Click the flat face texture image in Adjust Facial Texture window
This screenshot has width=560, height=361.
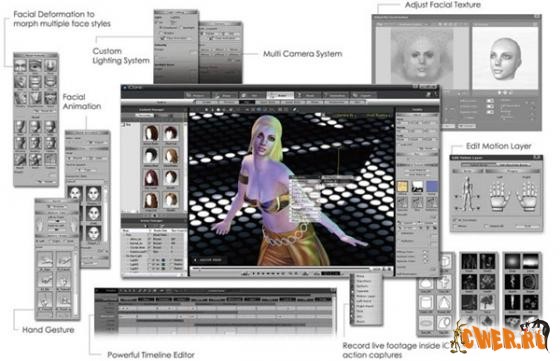[422, 58]
